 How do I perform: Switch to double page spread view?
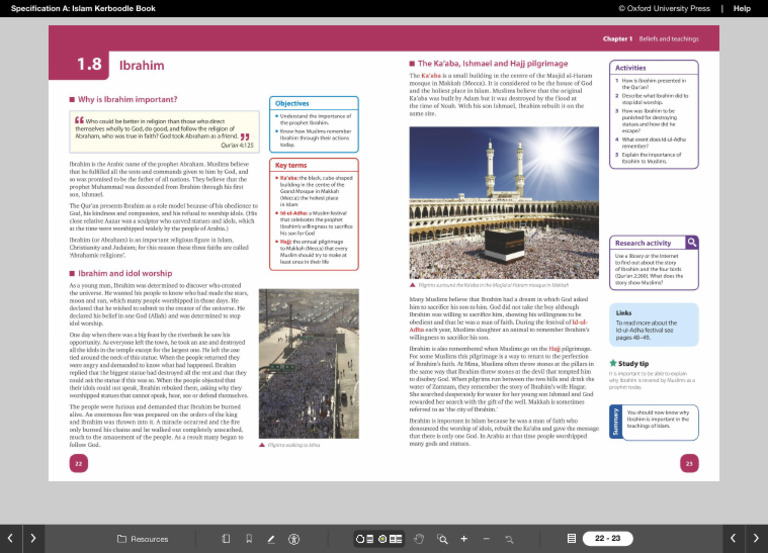coord(390,539)
